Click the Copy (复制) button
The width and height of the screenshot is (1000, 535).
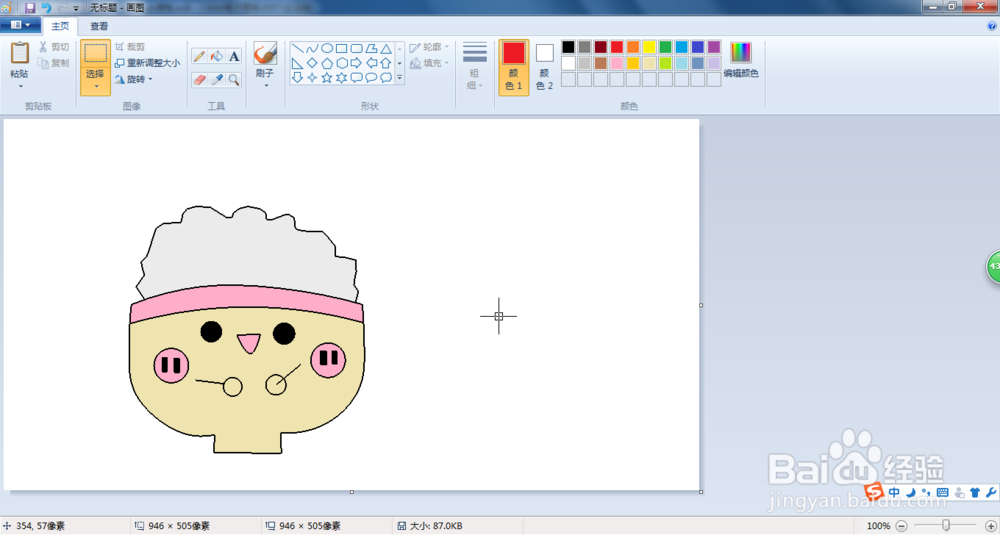tap(54, 63)
